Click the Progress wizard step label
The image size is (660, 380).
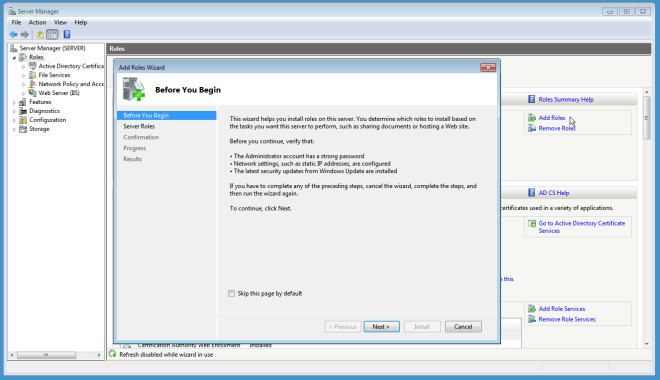135,148
